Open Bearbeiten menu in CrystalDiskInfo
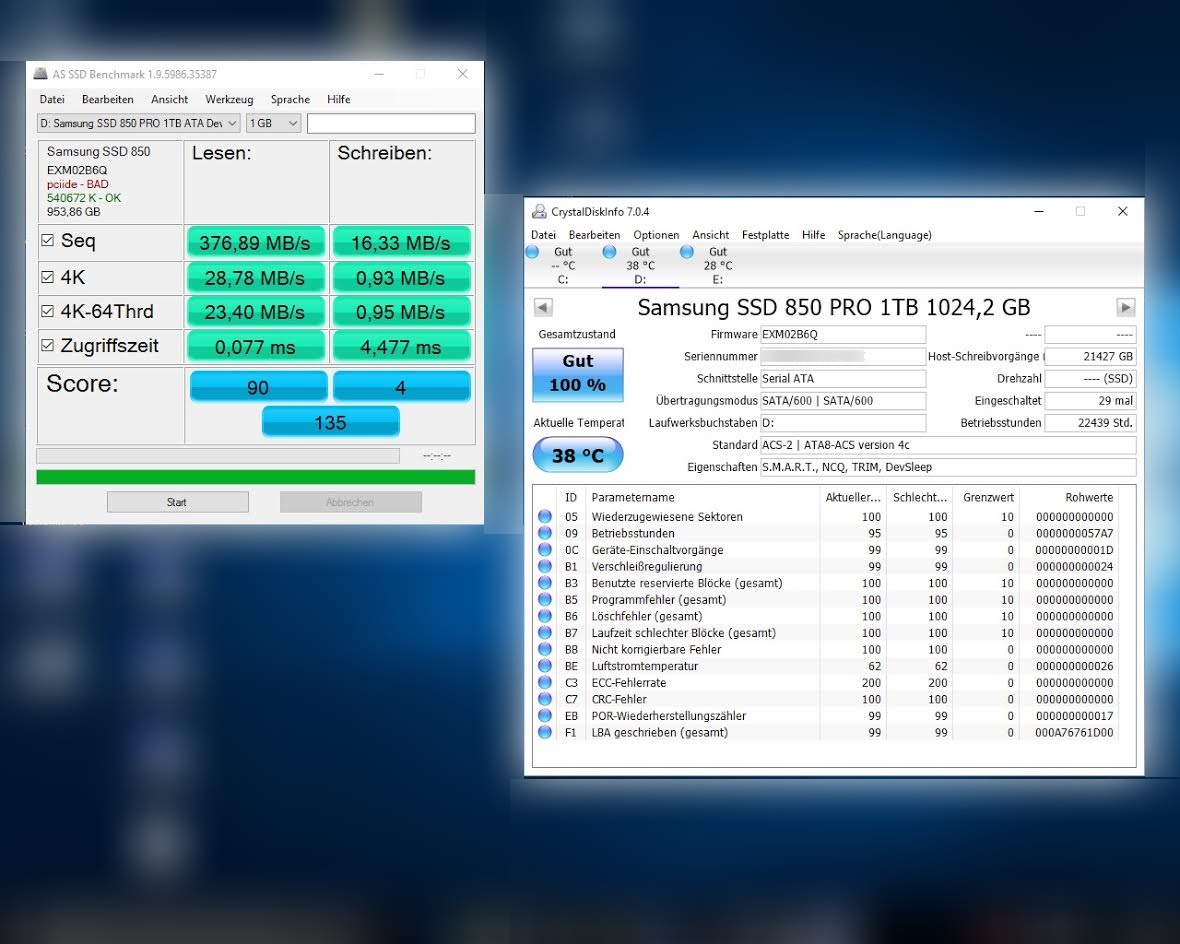This screenshot has width=1180, height=944. click(595, 235)
